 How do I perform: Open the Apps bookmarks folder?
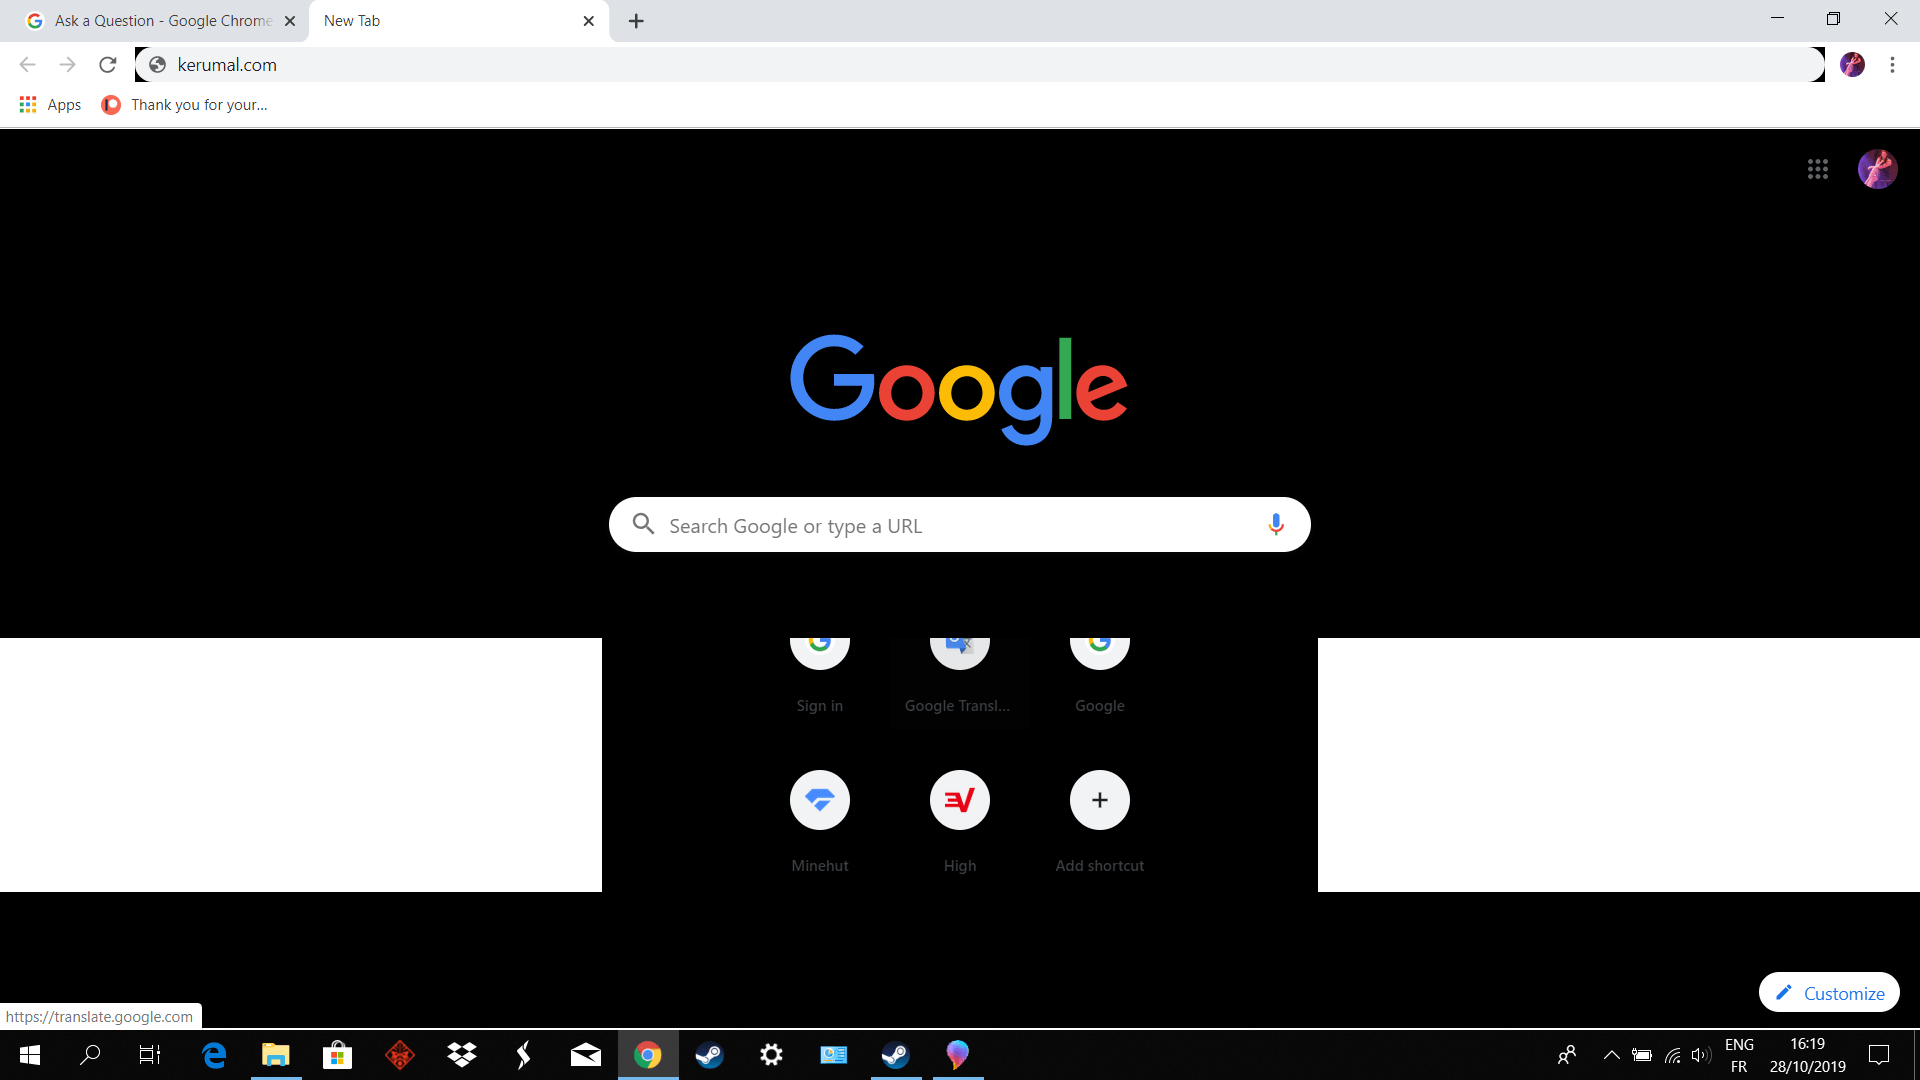(48, 104)
